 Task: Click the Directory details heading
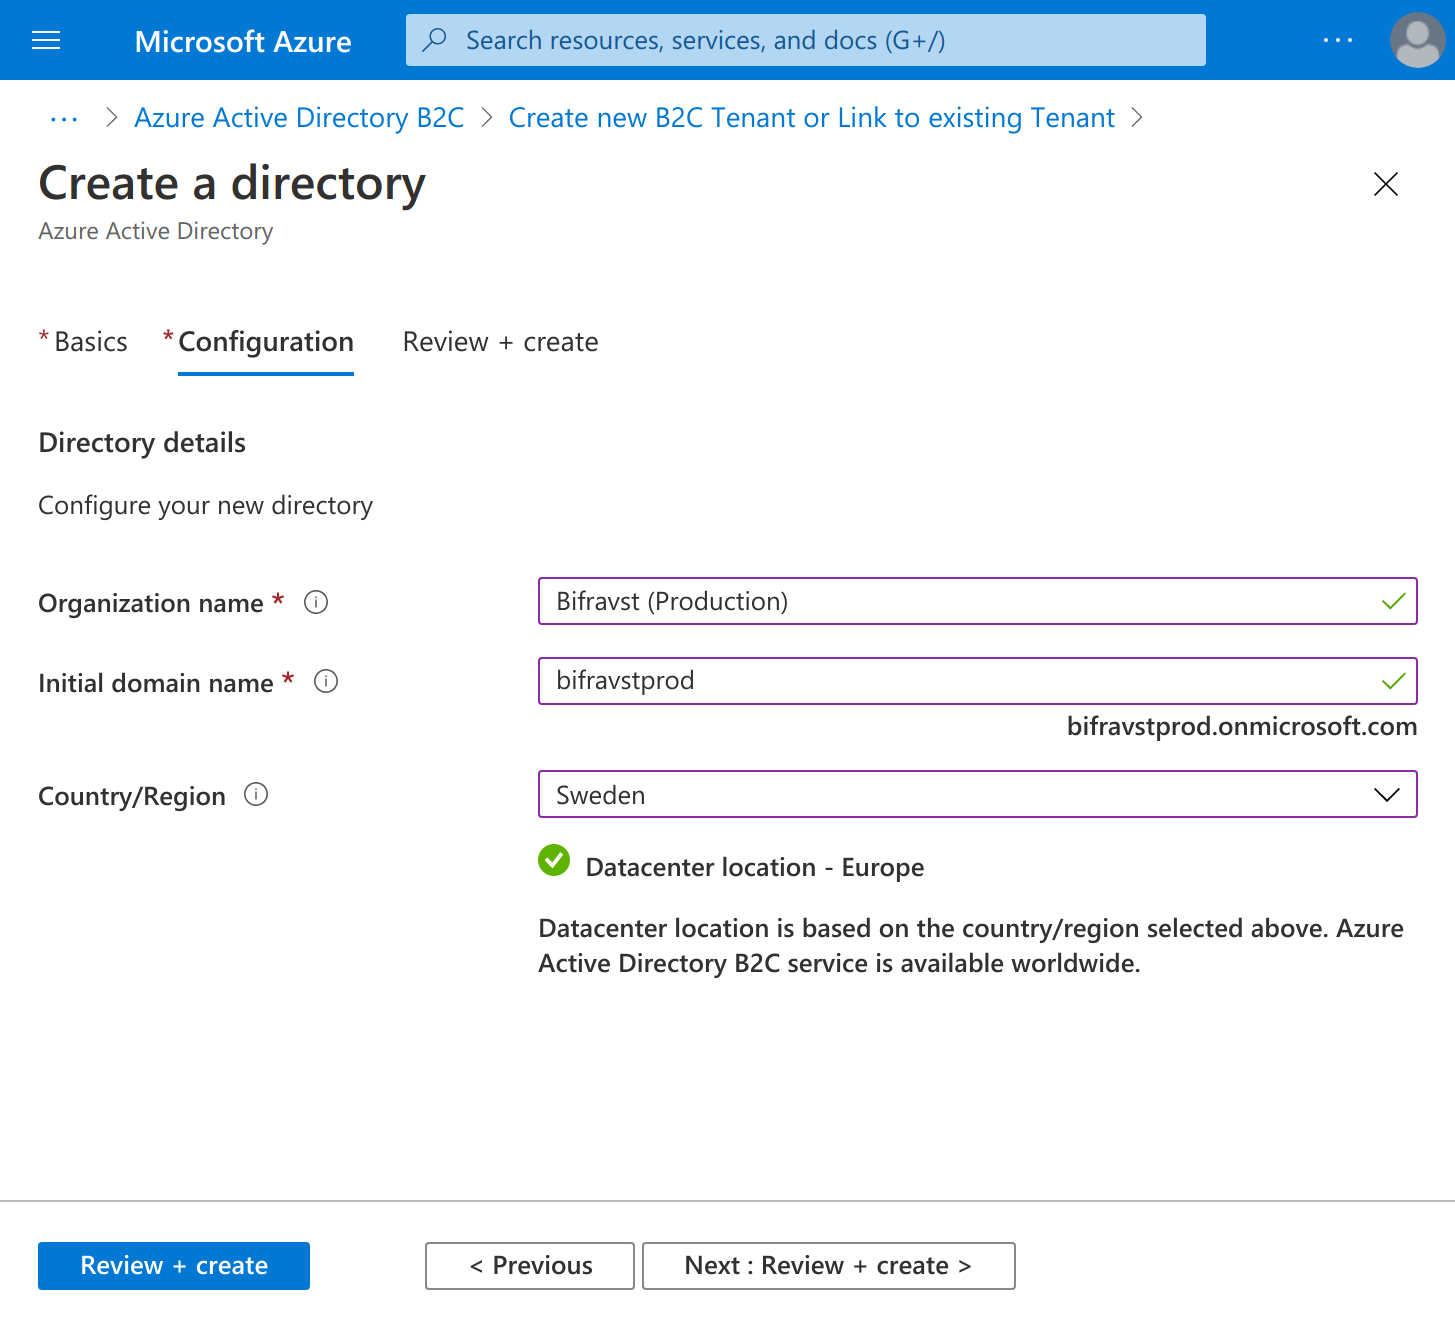[142, 443]
